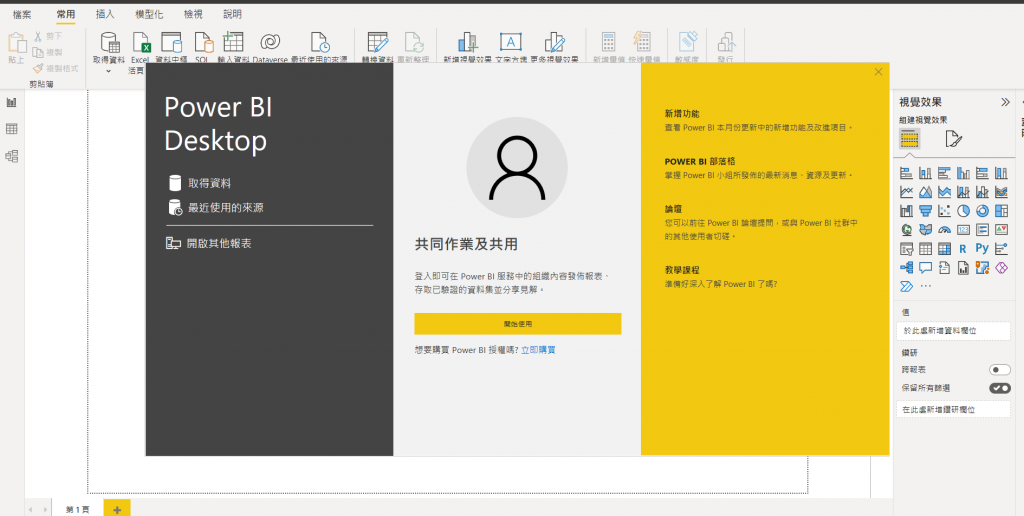The height and width of the screenshot is (516, 1024).
Task: Add a new page with plus button
Action: point(118,509)
